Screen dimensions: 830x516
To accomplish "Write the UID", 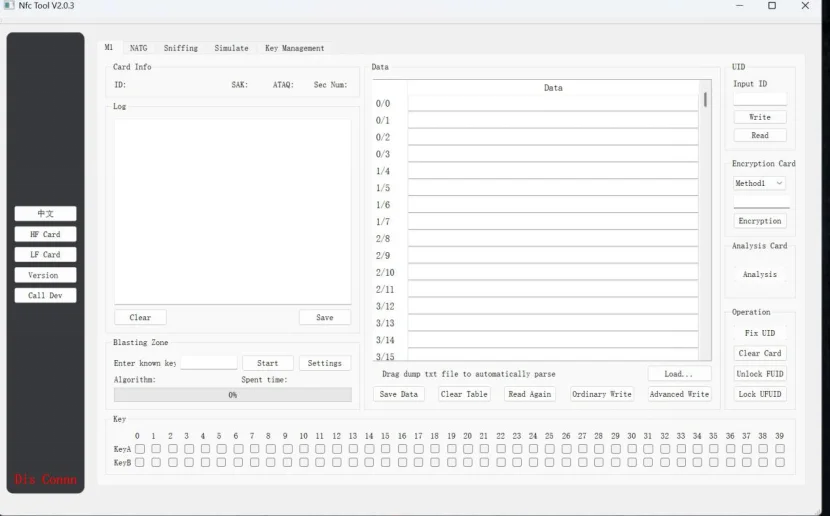I will [760, 117].
